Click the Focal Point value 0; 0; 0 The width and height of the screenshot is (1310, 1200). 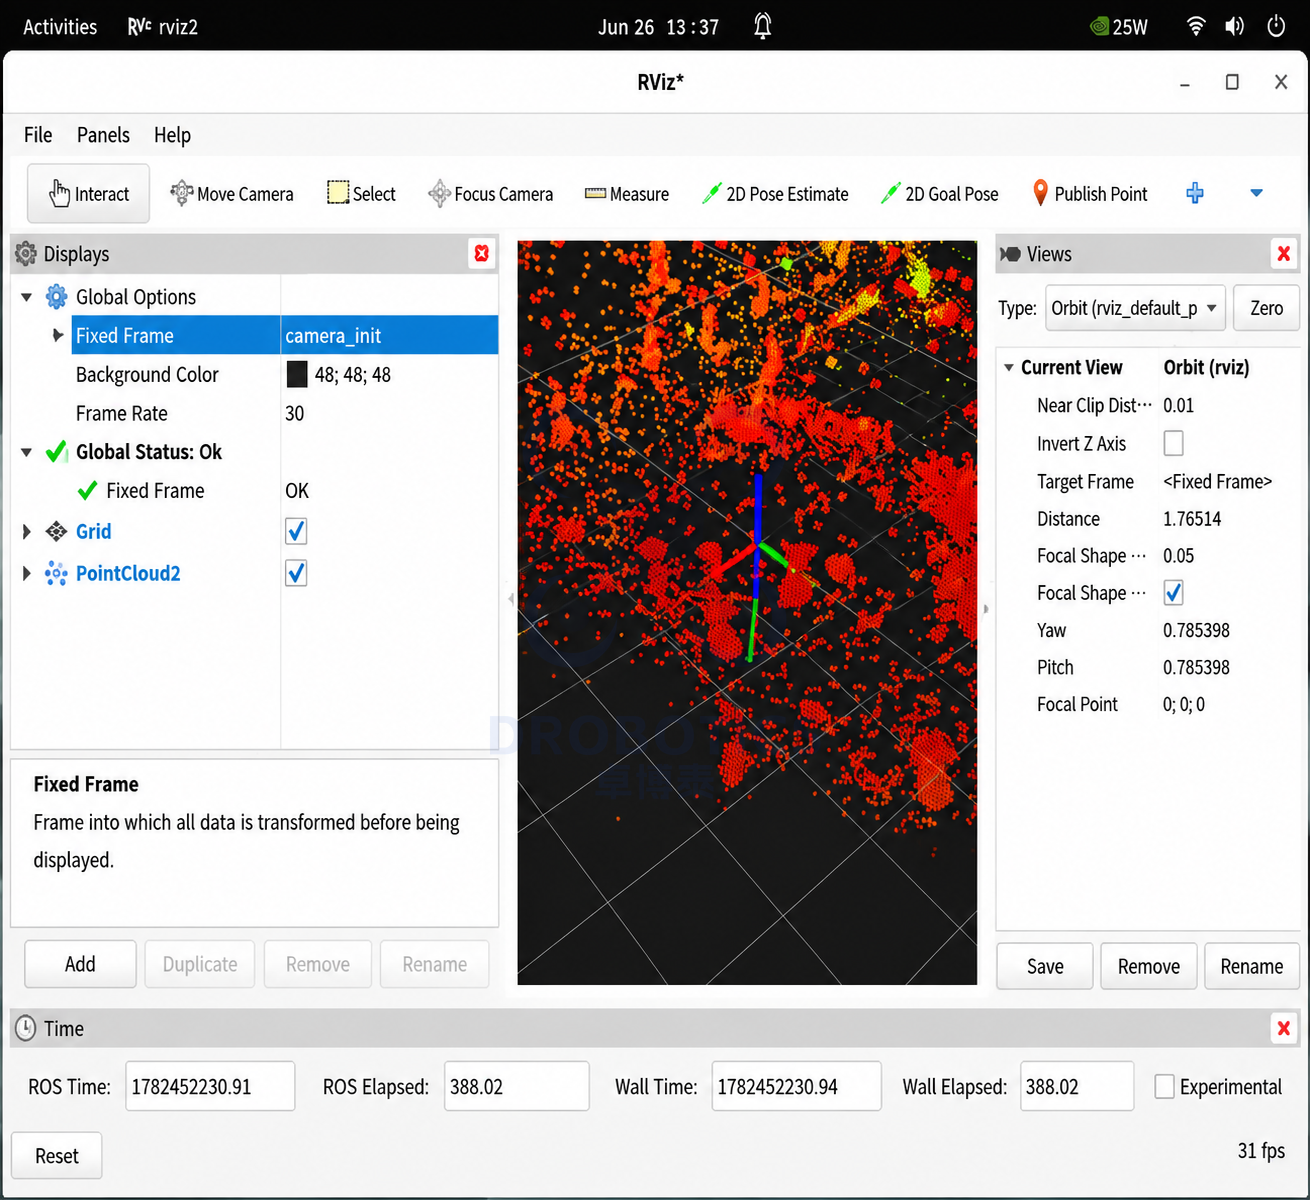pos(1184,705)
